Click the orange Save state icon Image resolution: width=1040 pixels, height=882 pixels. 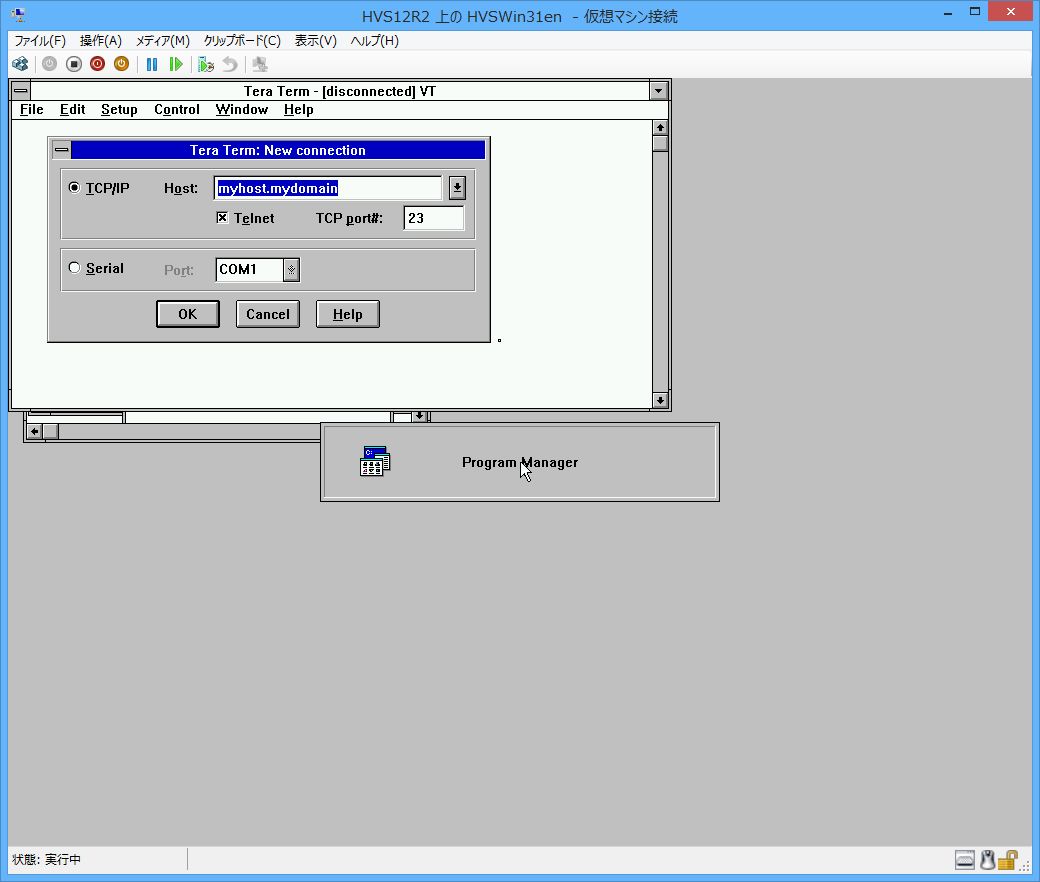pyautogui.click(x=121, y=64)
